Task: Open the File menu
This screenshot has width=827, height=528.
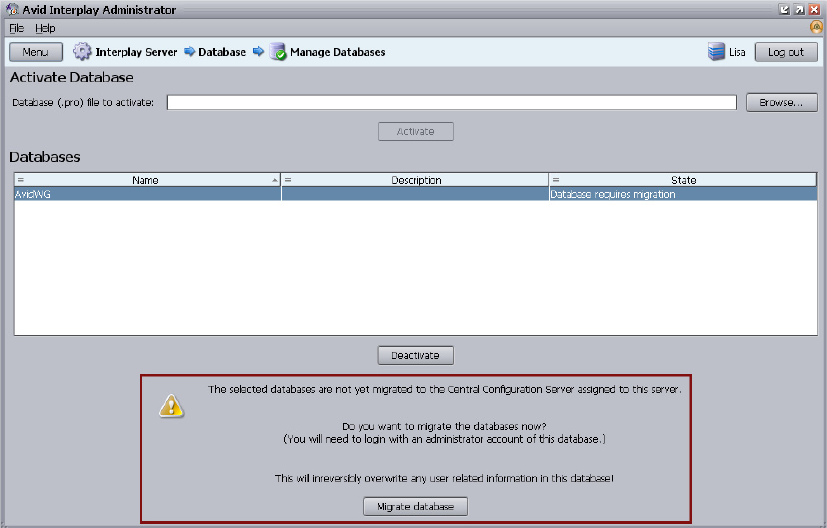Action: click(16, 28)
